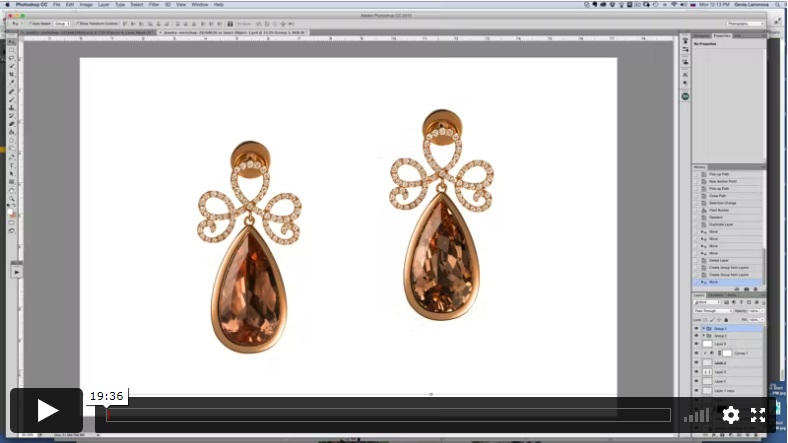Viewport: 788px width, 443px height.
Task: Select the Rectangular Marquee tool
Action: pos(12,50)
